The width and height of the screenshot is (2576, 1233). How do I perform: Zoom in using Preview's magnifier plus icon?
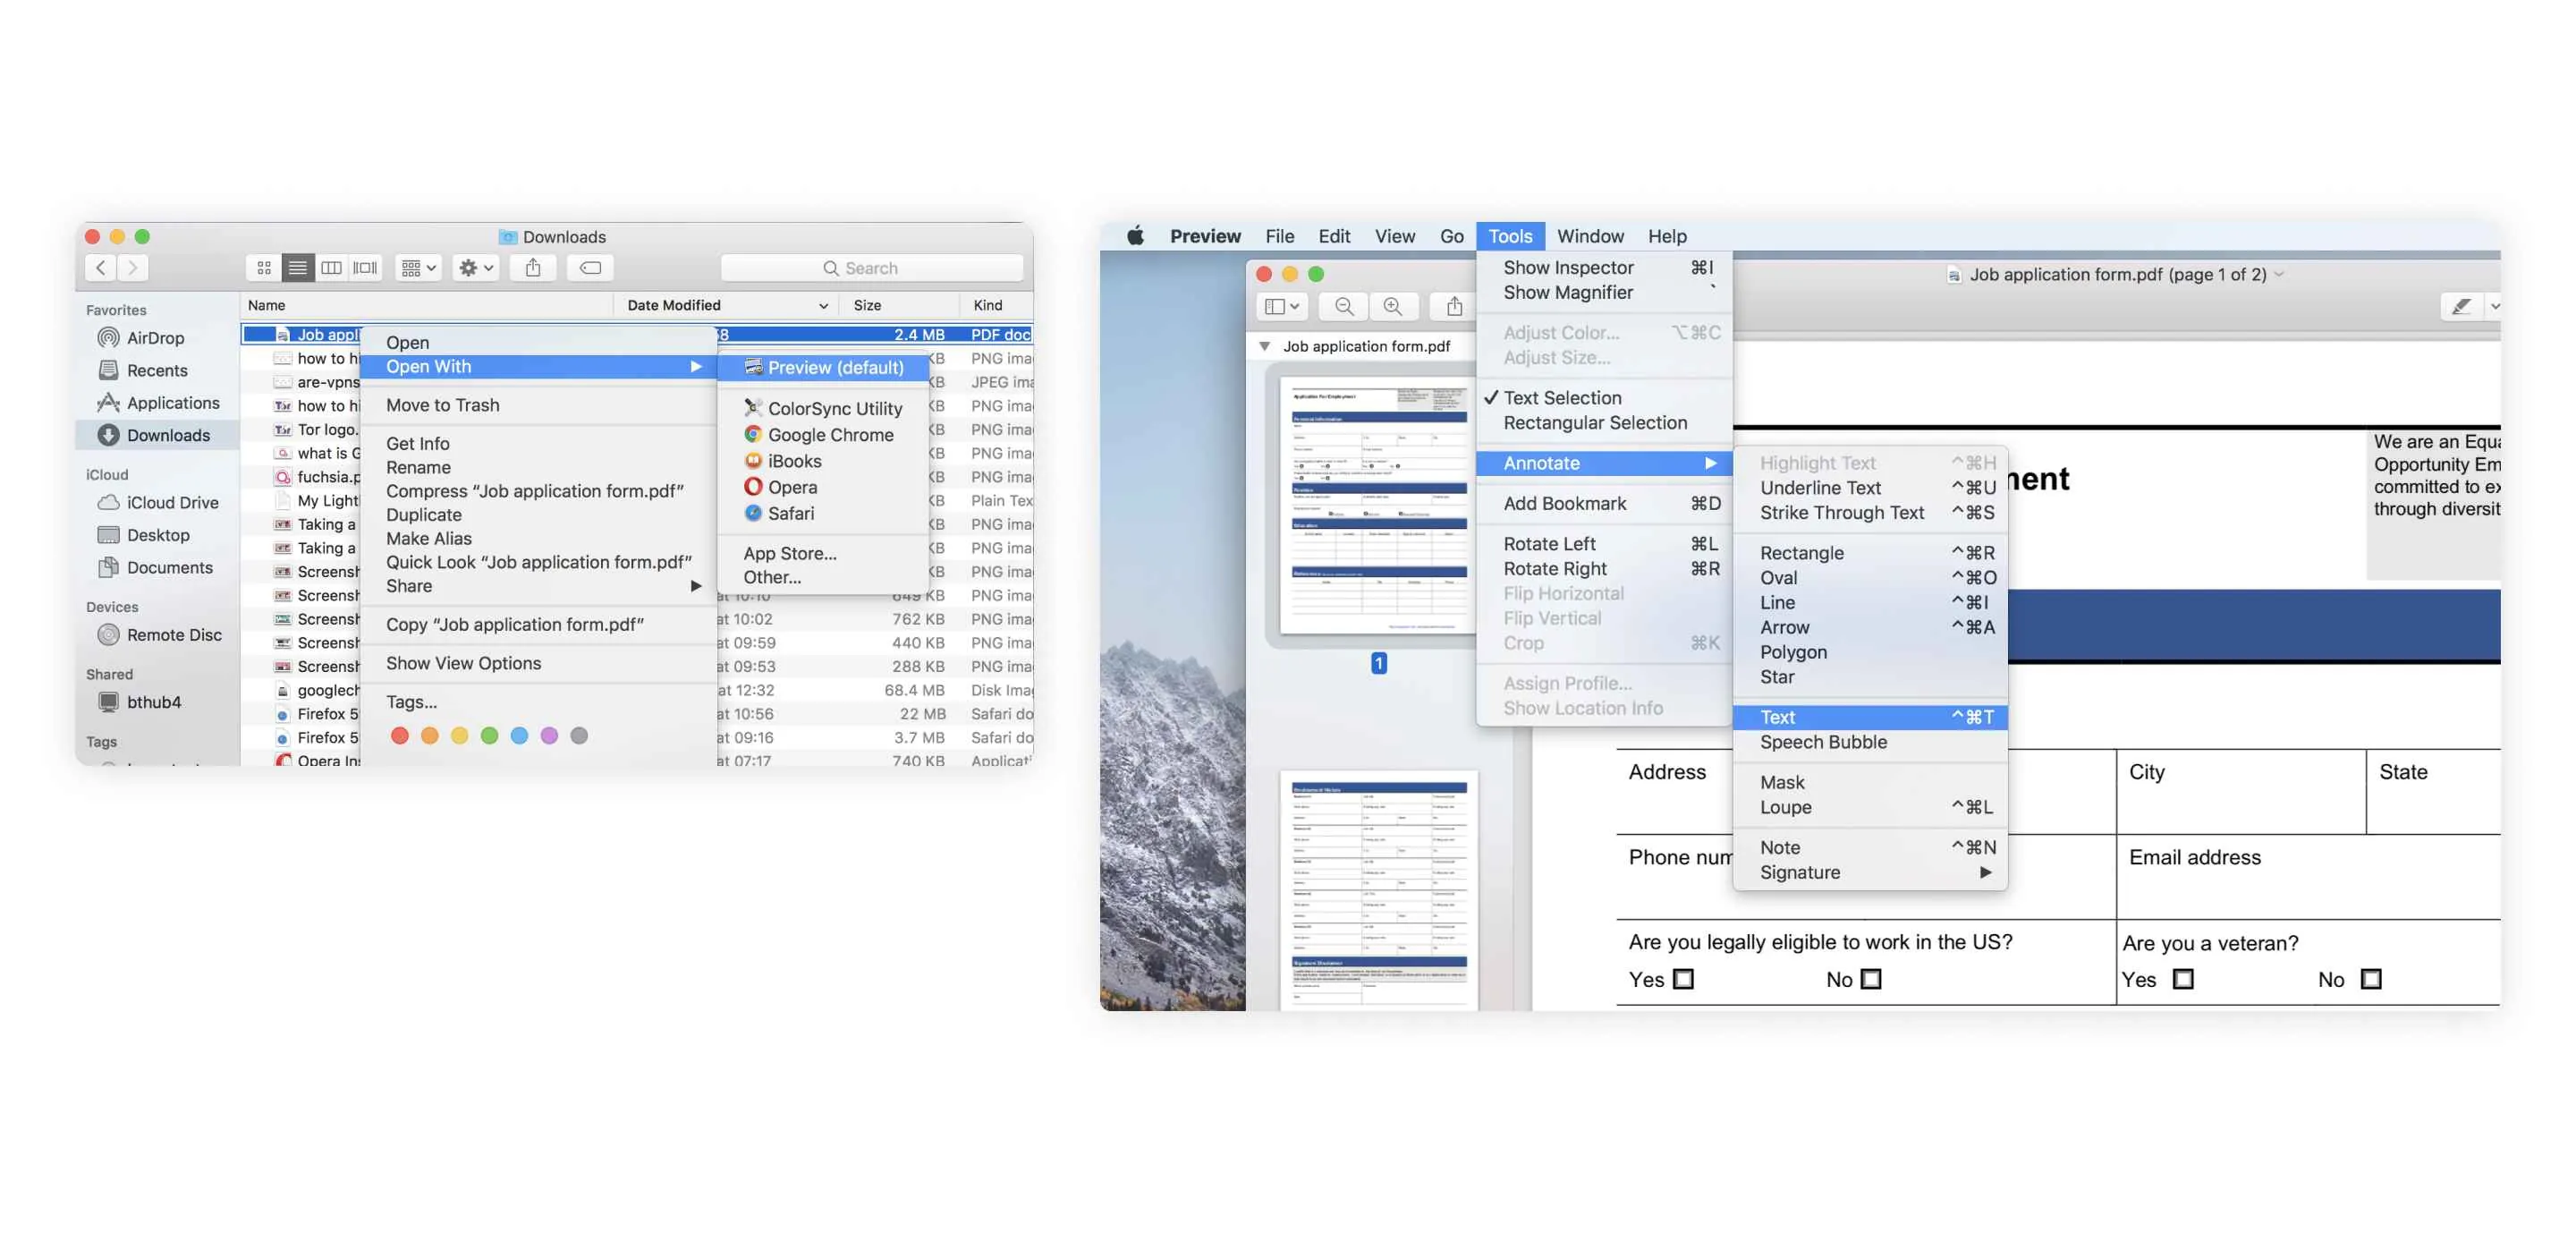pyautogui.click(x=1394, y=306)
